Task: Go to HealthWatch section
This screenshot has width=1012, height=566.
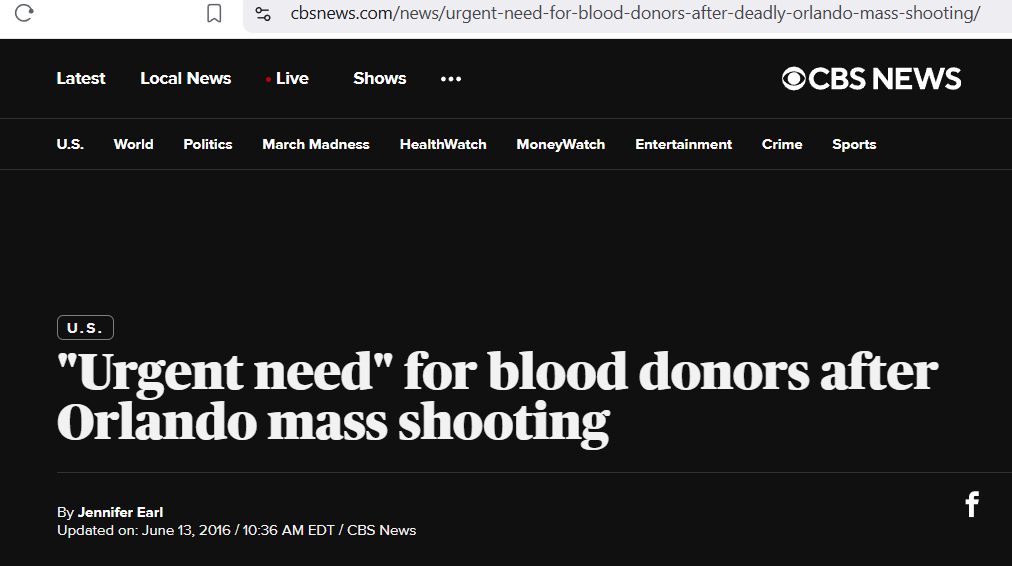Action: [443, 144]
